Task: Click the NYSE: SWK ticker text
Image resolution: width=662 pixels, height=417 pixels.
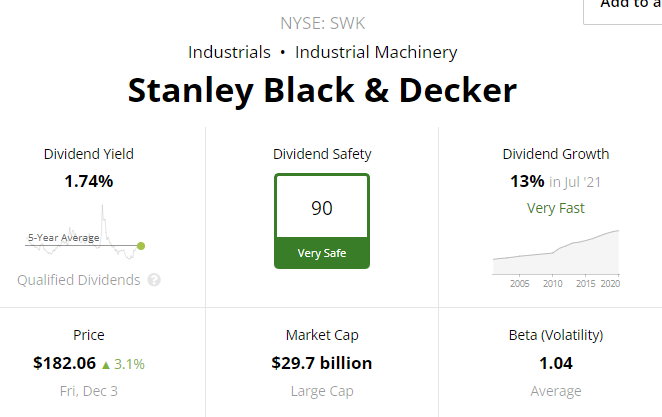Action: pyautogui.click(x=323, y=23)
